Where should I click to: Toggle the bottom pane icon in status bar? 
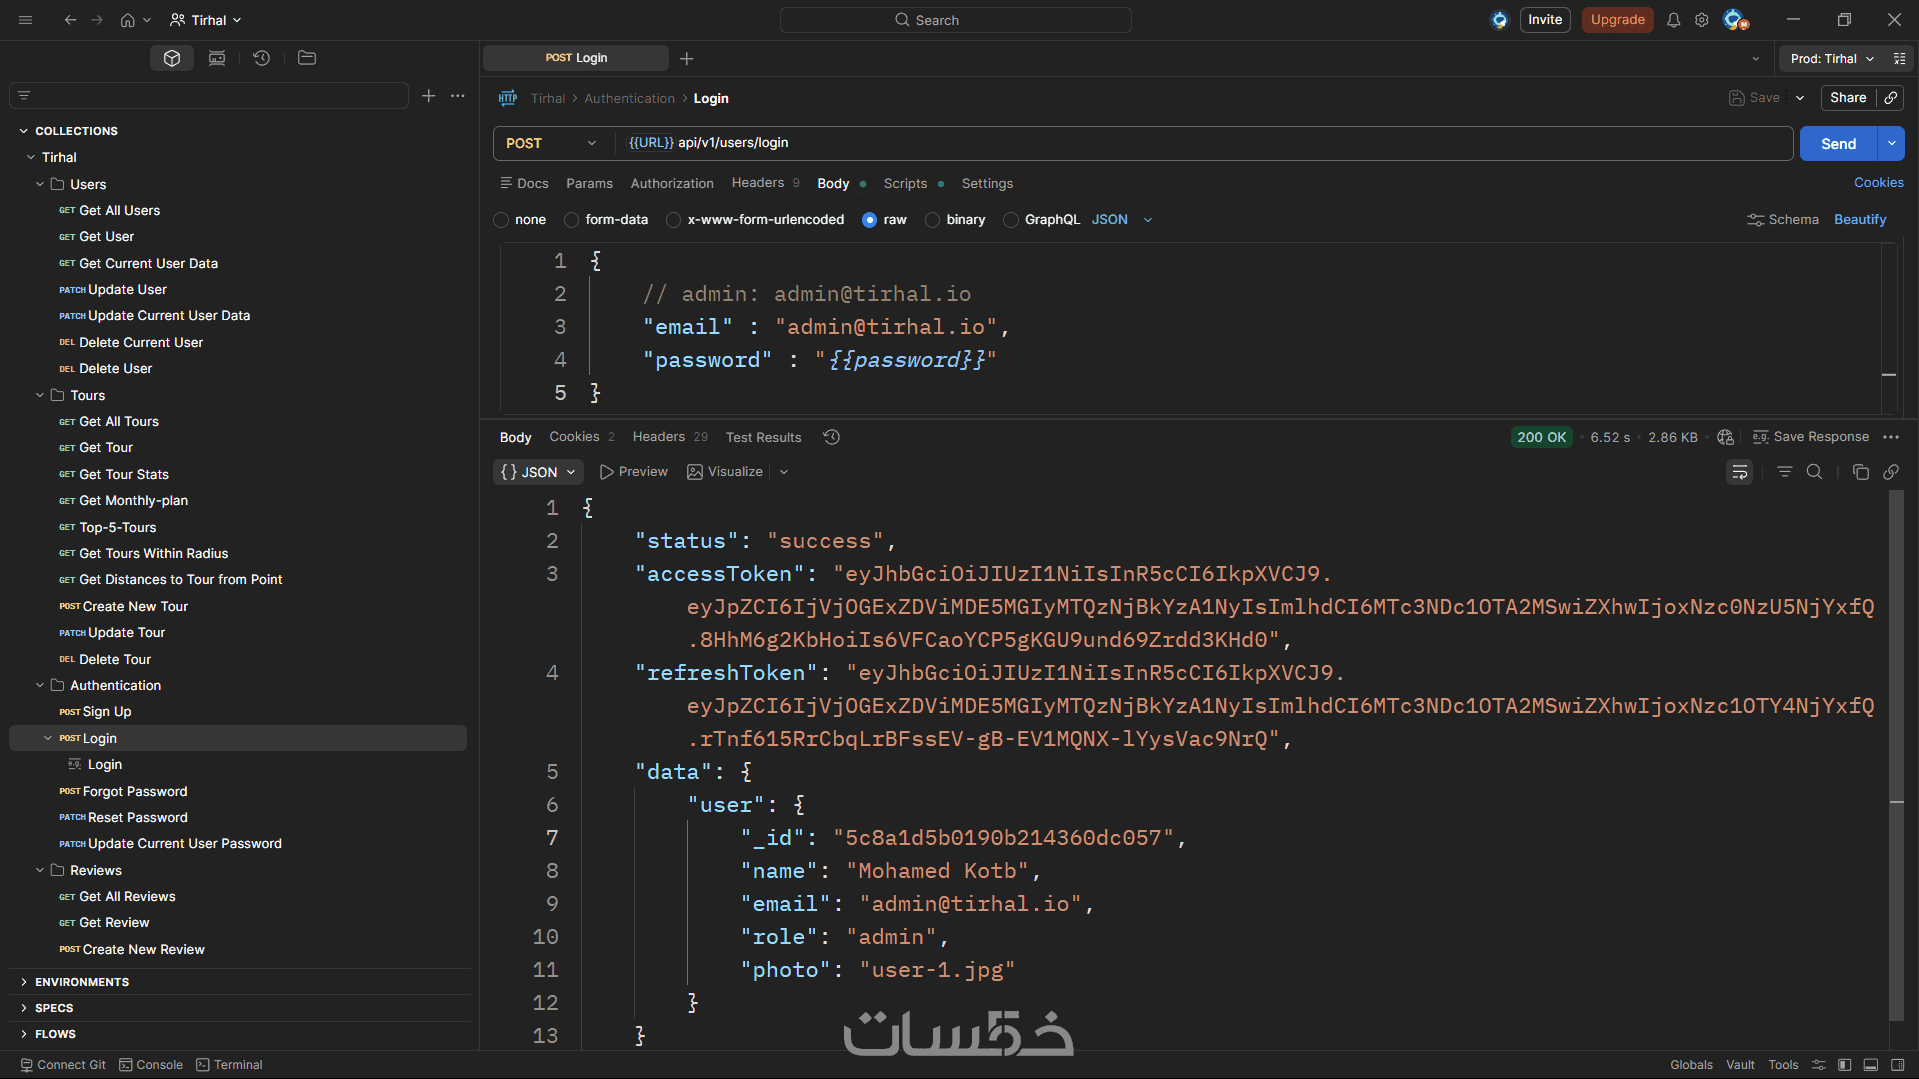(1871, 1065)
